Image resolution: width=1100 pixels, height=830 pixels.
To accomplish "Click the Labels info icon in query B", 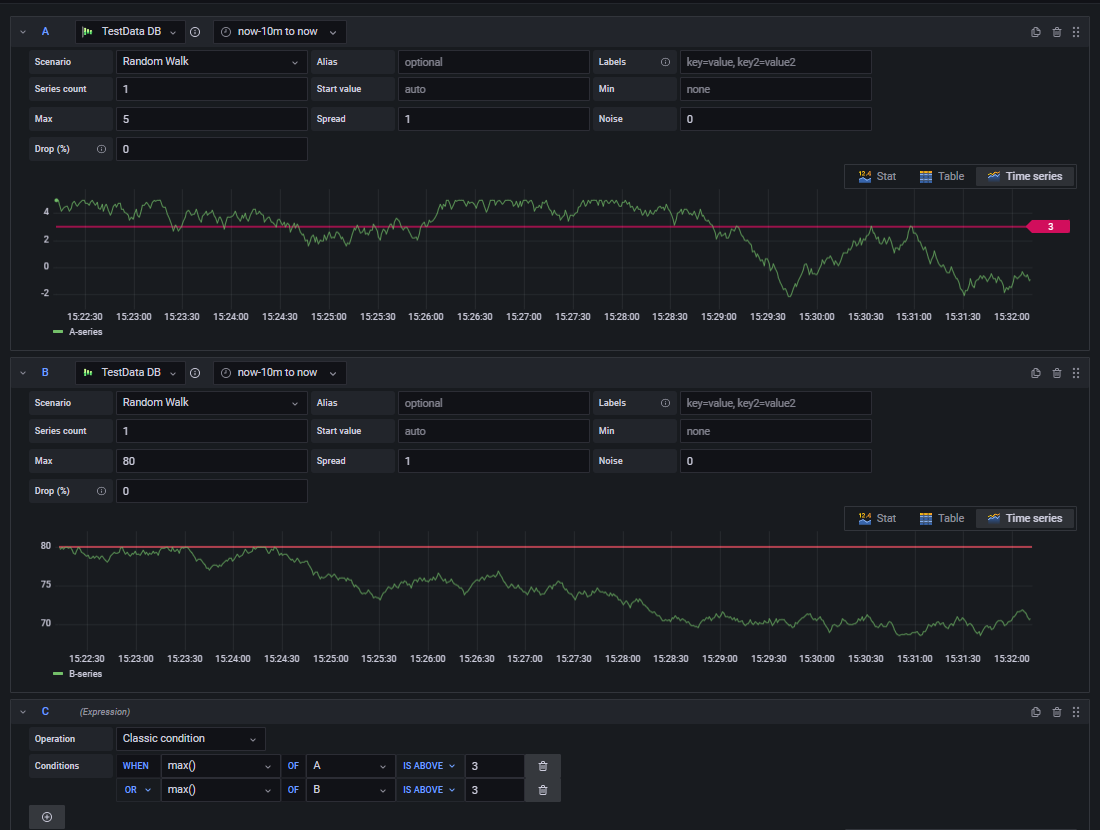I will click(663, 402).
